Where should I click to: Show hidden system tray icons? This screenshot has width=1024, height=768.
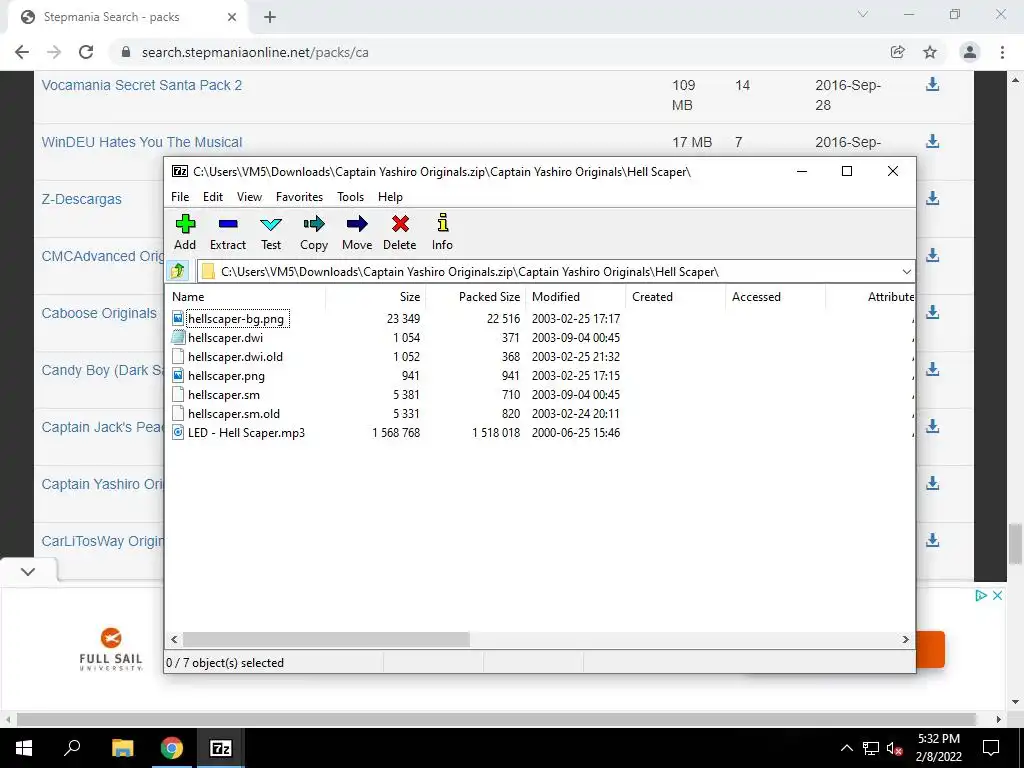tap(846, 748)
